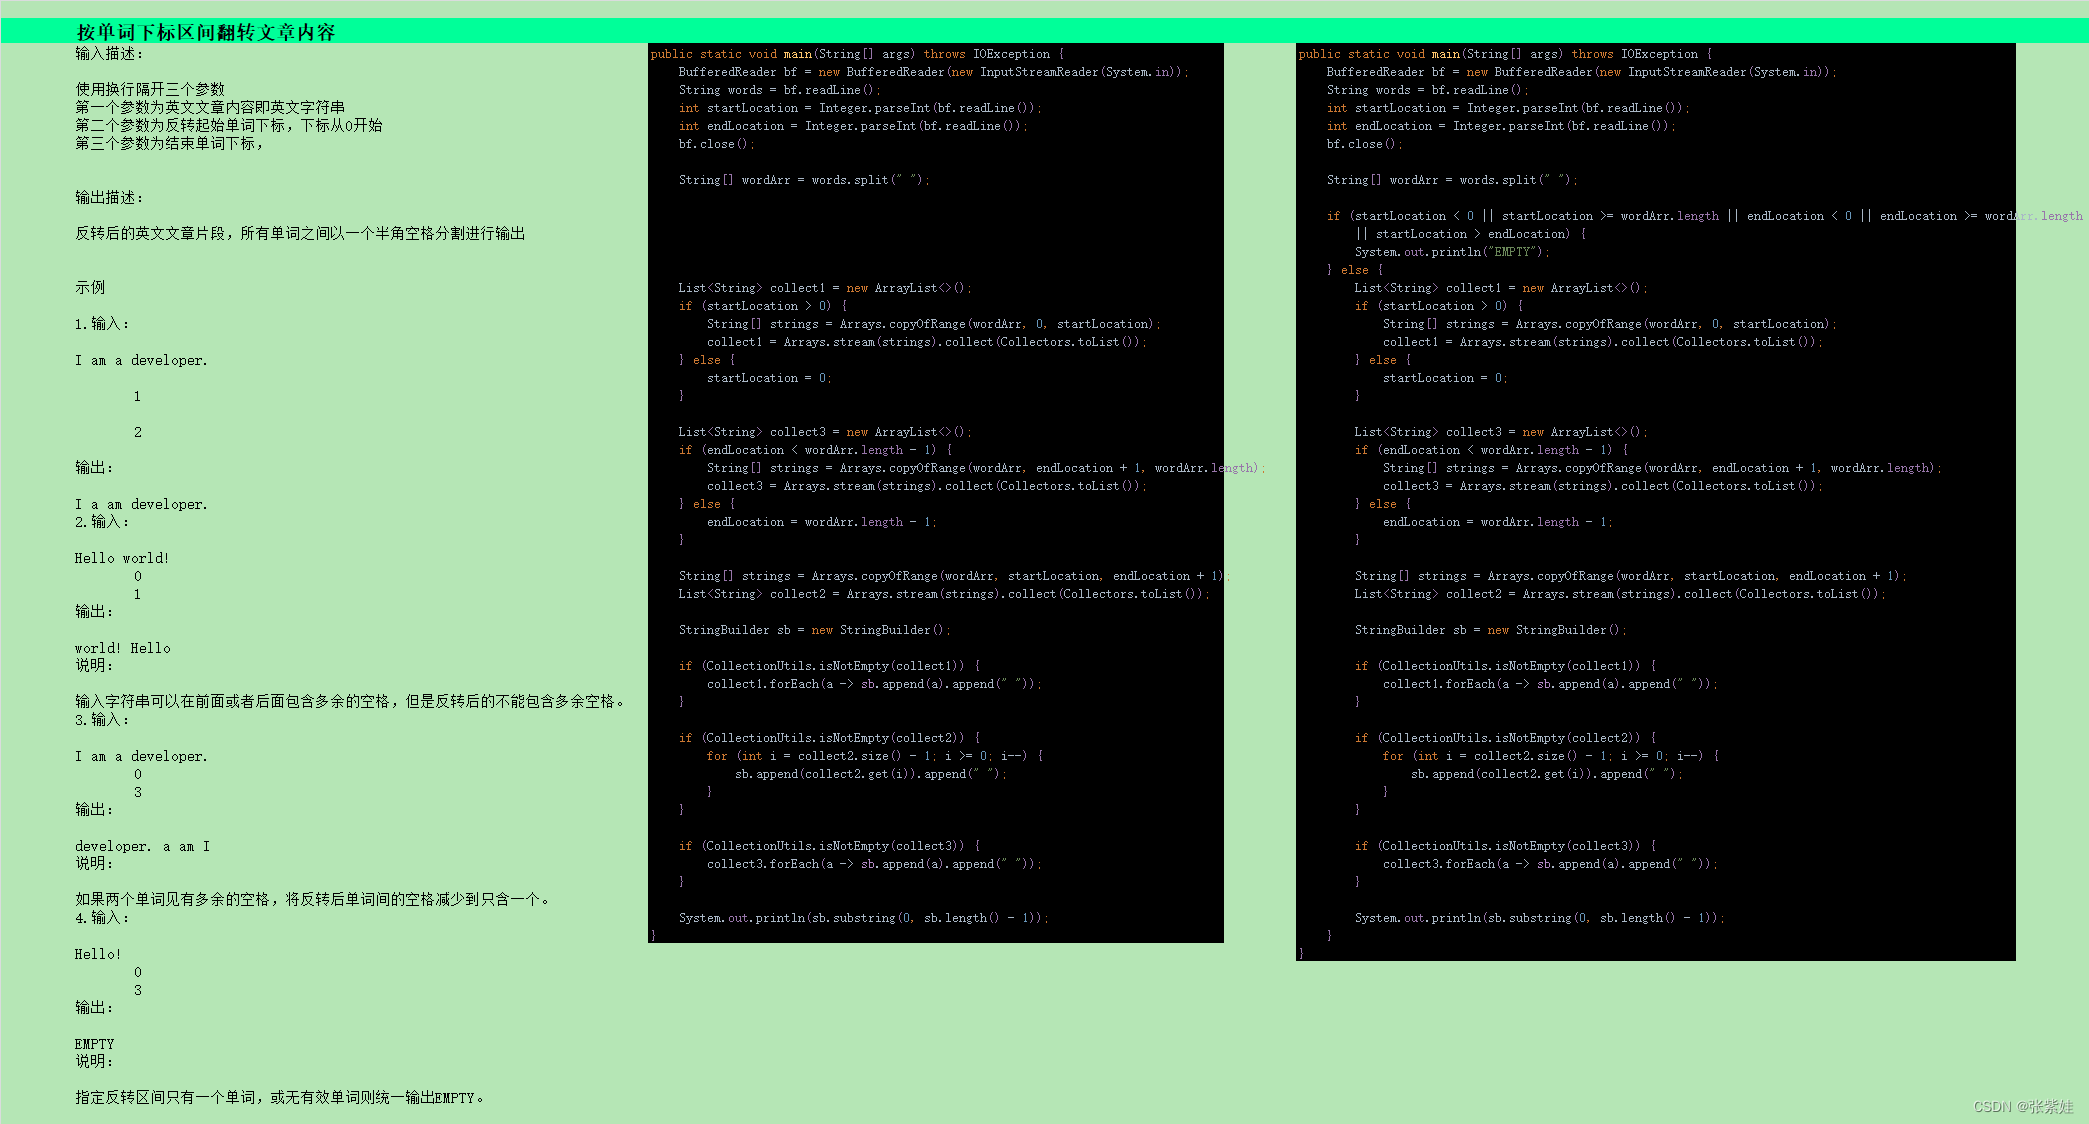
Task: Select the for loop line in right code block
Action: coord(1551,756)
